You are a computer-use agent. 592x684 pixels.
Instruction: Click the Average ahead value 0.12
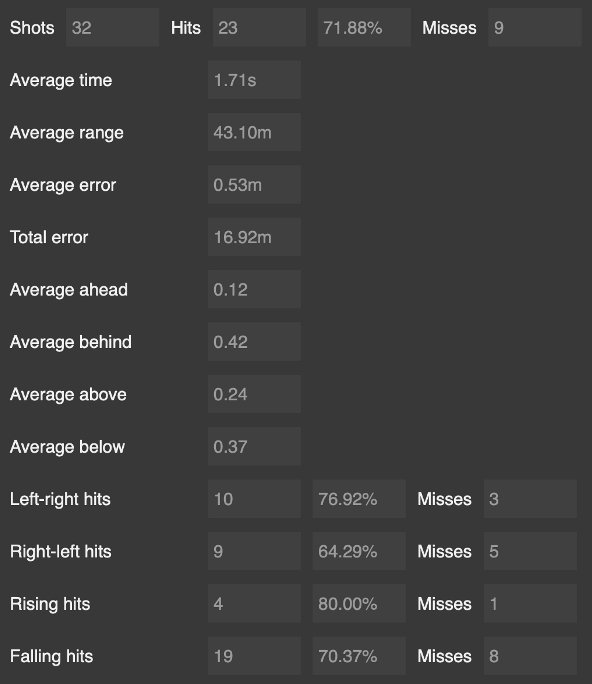[x=254, y=289]
